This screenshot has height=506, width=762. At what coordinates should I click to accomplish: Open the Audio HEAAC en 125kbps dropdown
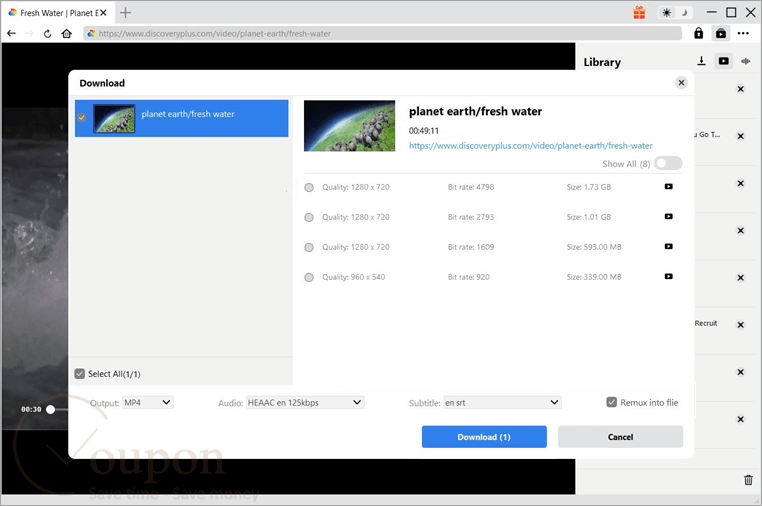305,402
